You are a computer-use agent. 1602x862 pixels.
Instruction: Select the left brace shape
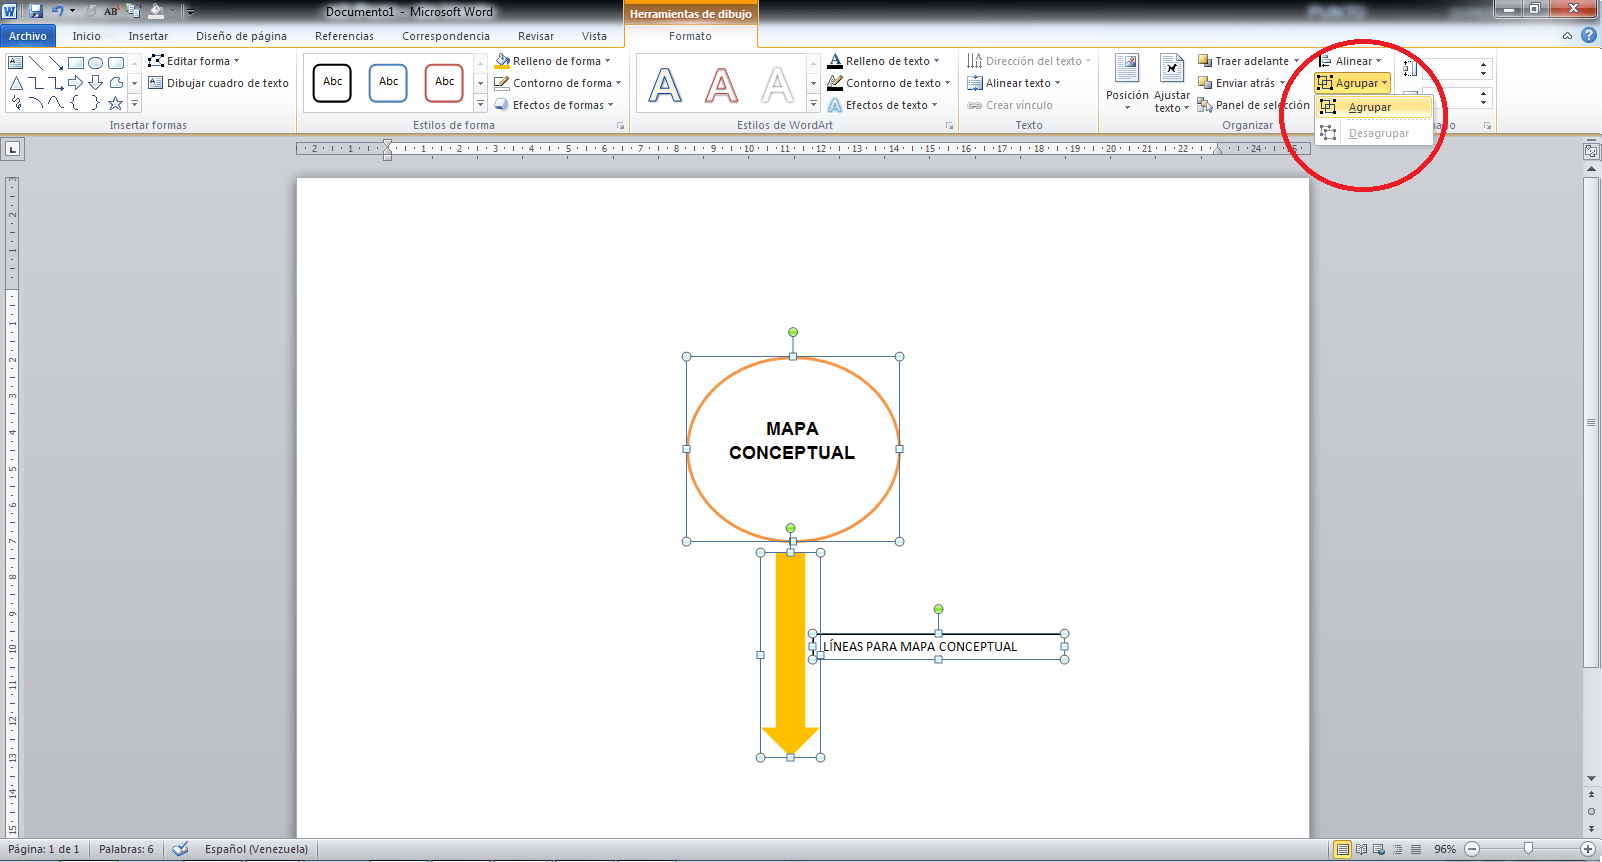pos(76,102)
